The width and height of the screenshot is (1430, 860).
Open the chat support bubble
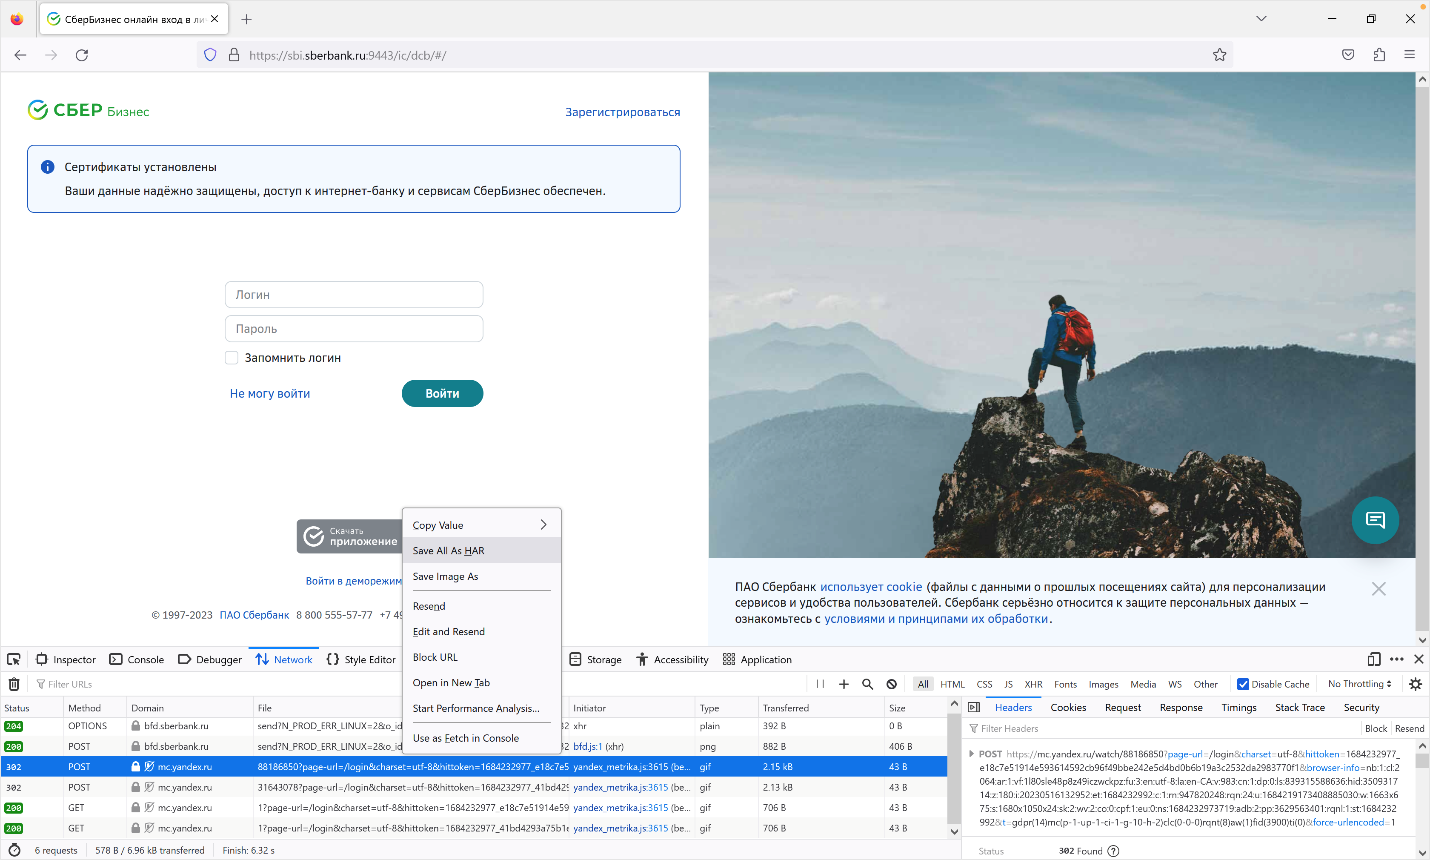(x=1375, y=520)
